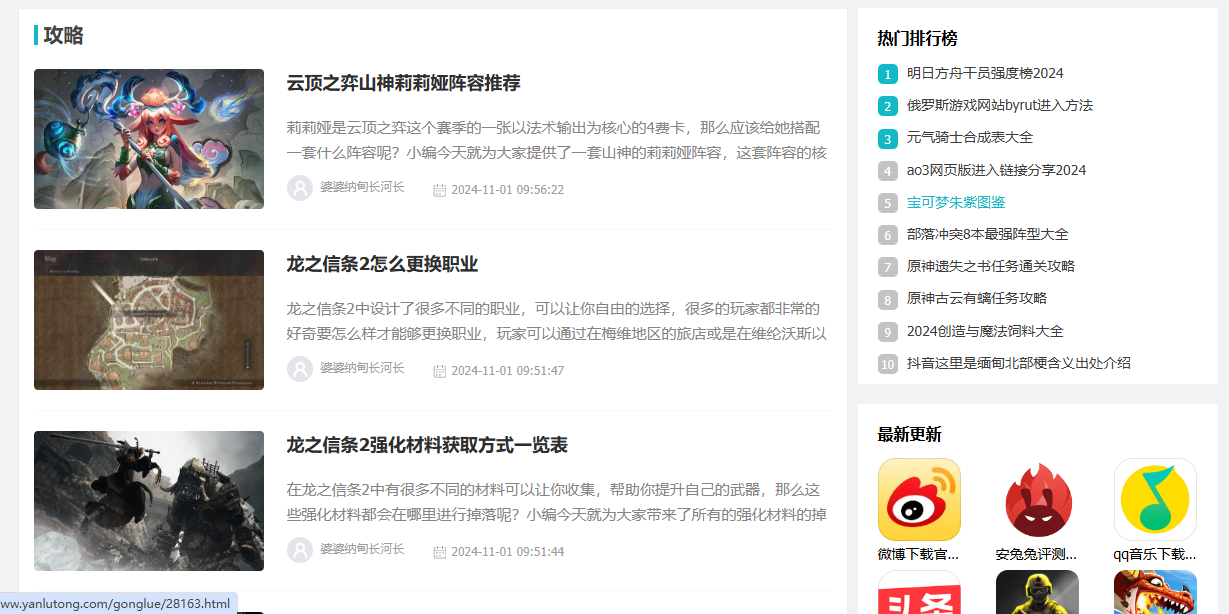Click calendar icon next to 2024-11-01 09:56:22
The width and height of the screenshot is (1229, 614).
tap(439, 190)
